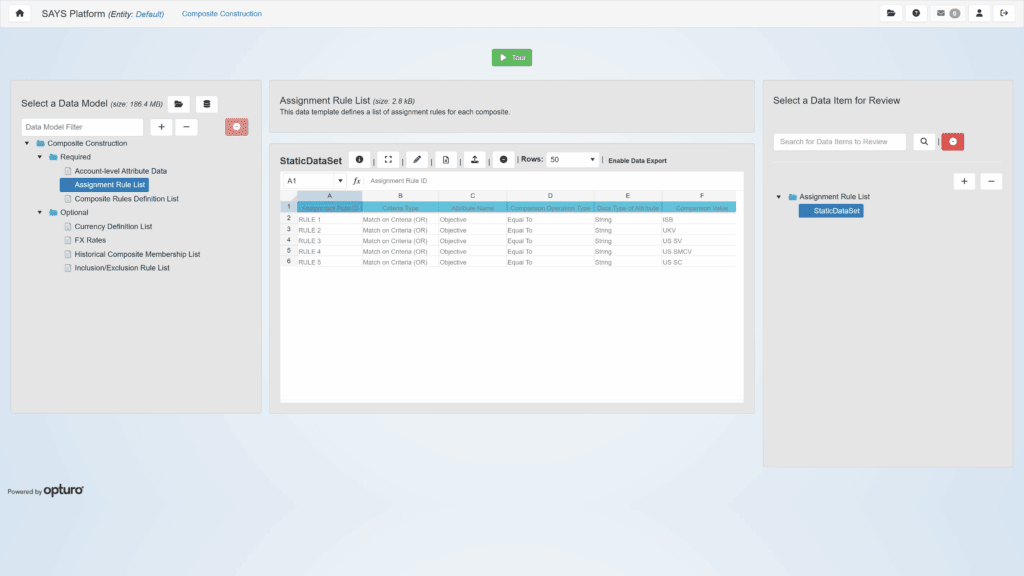
Task: Click the pencil edit icon
Action: point(417,159)
